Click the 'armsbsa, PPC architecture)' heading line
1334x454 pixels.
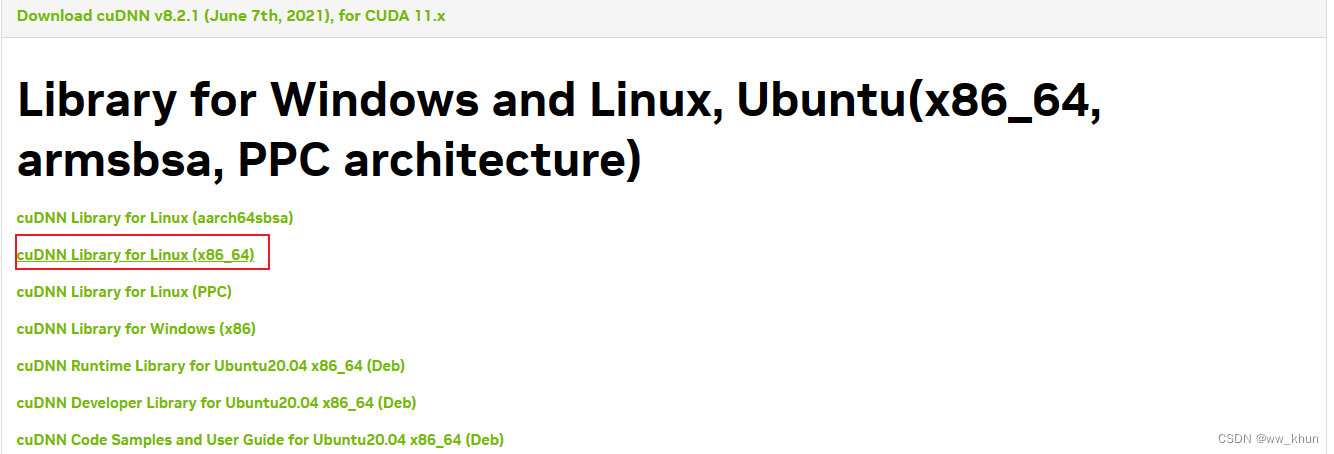pyautogui.click(x=329, y=160)
